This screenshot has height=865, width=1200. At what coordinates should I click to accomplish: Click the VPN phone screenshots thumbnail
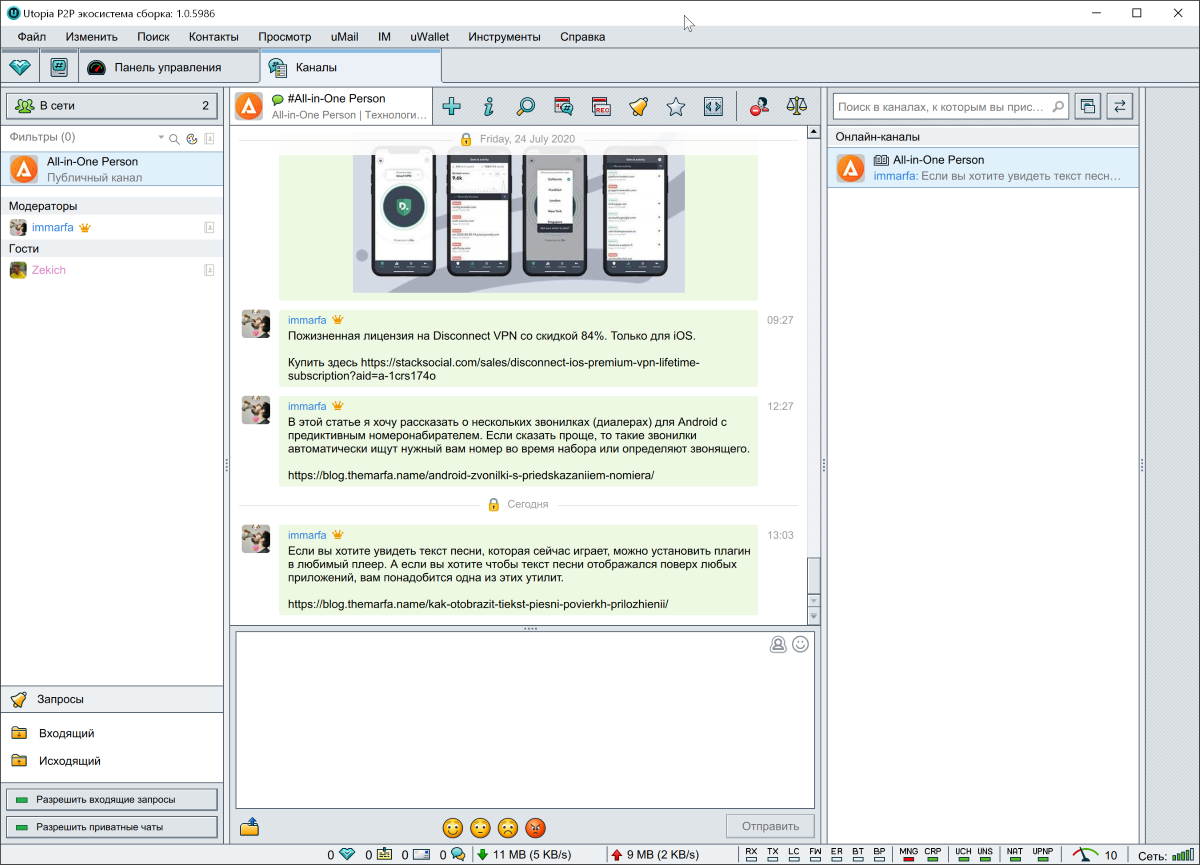[x=519, y=220]
